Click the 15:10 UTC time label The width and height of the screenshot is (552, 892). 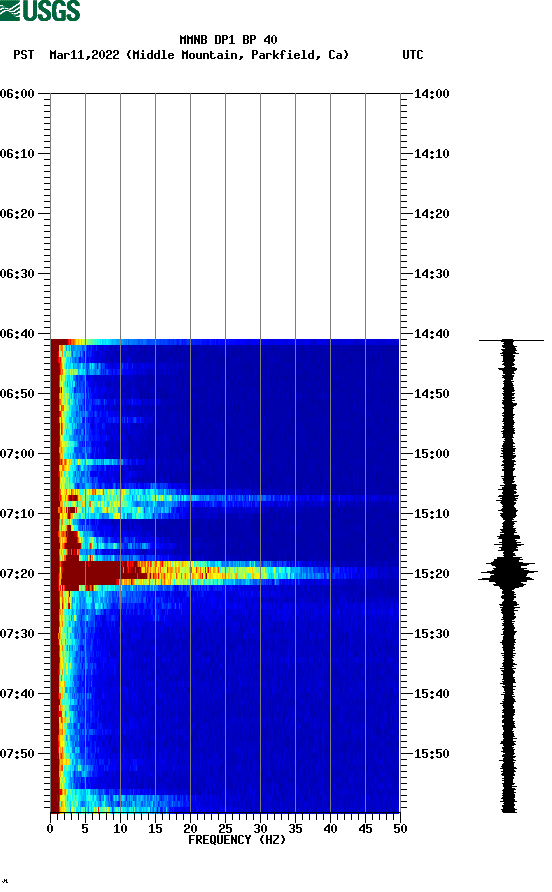(x=432, y=514)
